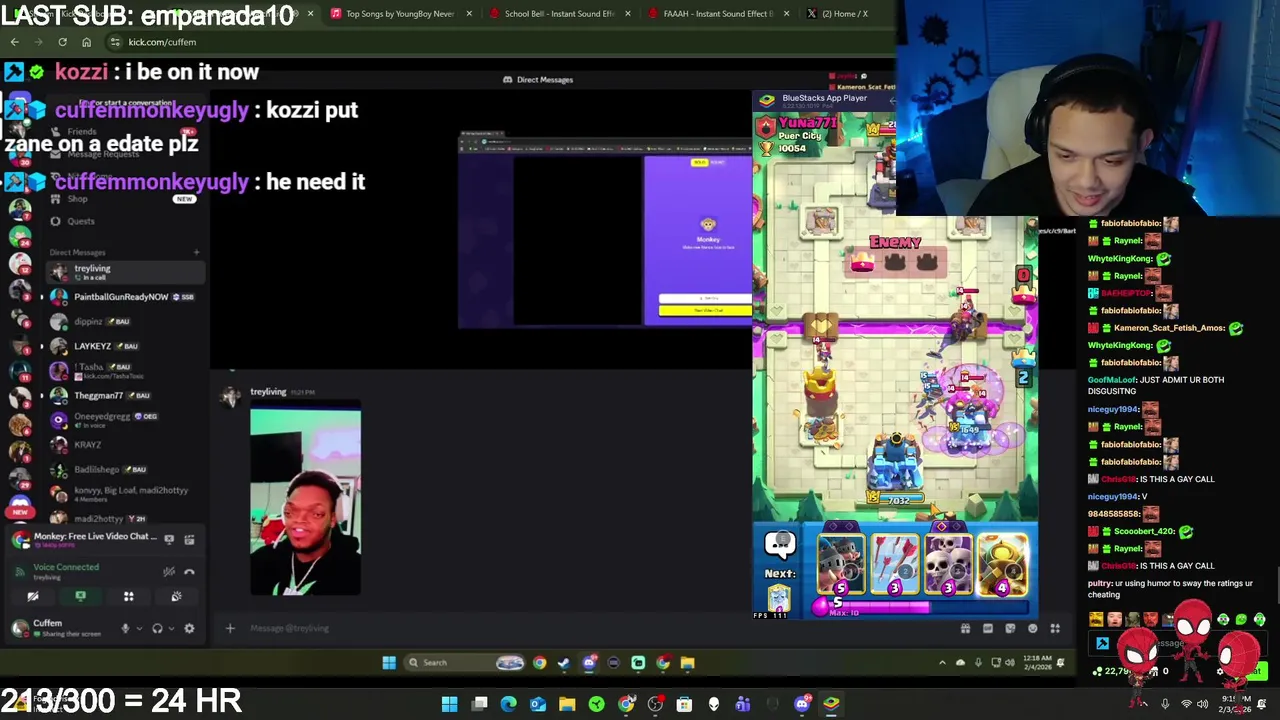Screen dimensions: 1280x720
Task: Open attachment plus button in chat
Action: (x=230, y=628)
